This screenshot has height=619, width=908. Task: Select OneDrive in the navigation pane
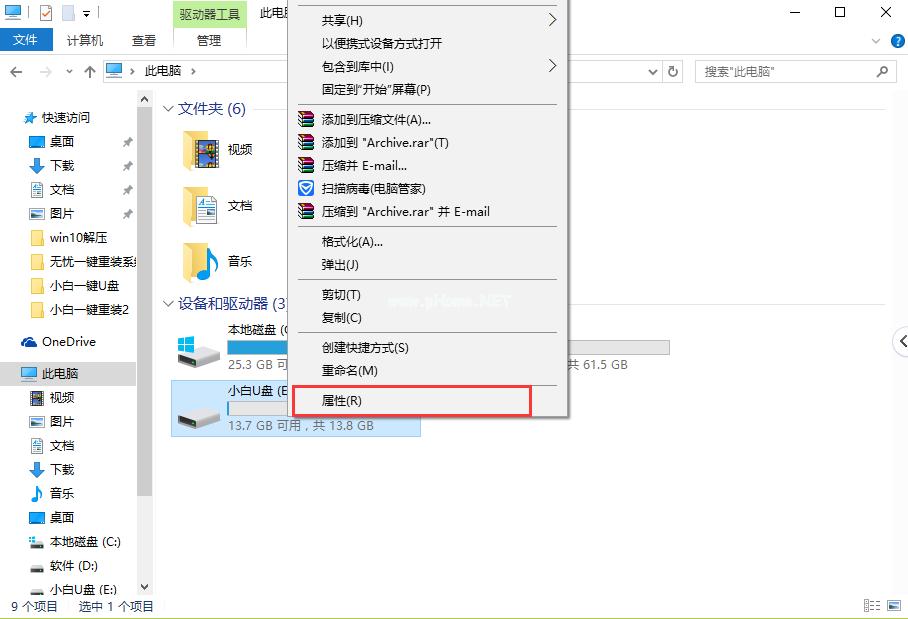(x=68, y=342)
